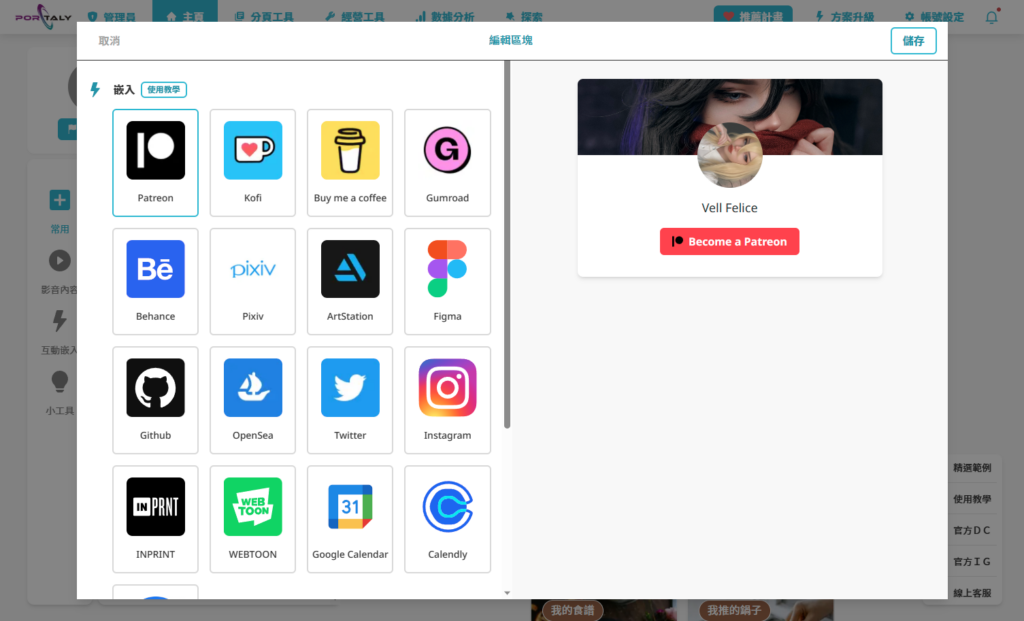The width and height of the screenshot is (1024, 621).
Task: Click the embed list scrollbar thumb
Action: (507, 245)
